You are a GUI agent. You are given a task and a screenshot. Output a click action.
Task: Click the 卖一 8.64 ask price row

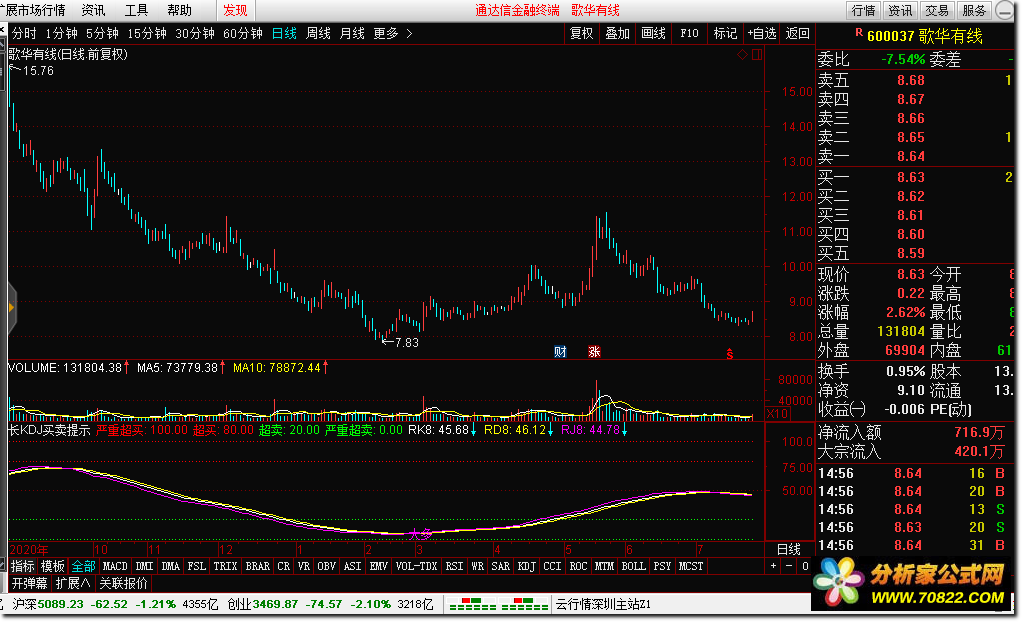click(x=915, y=156)
